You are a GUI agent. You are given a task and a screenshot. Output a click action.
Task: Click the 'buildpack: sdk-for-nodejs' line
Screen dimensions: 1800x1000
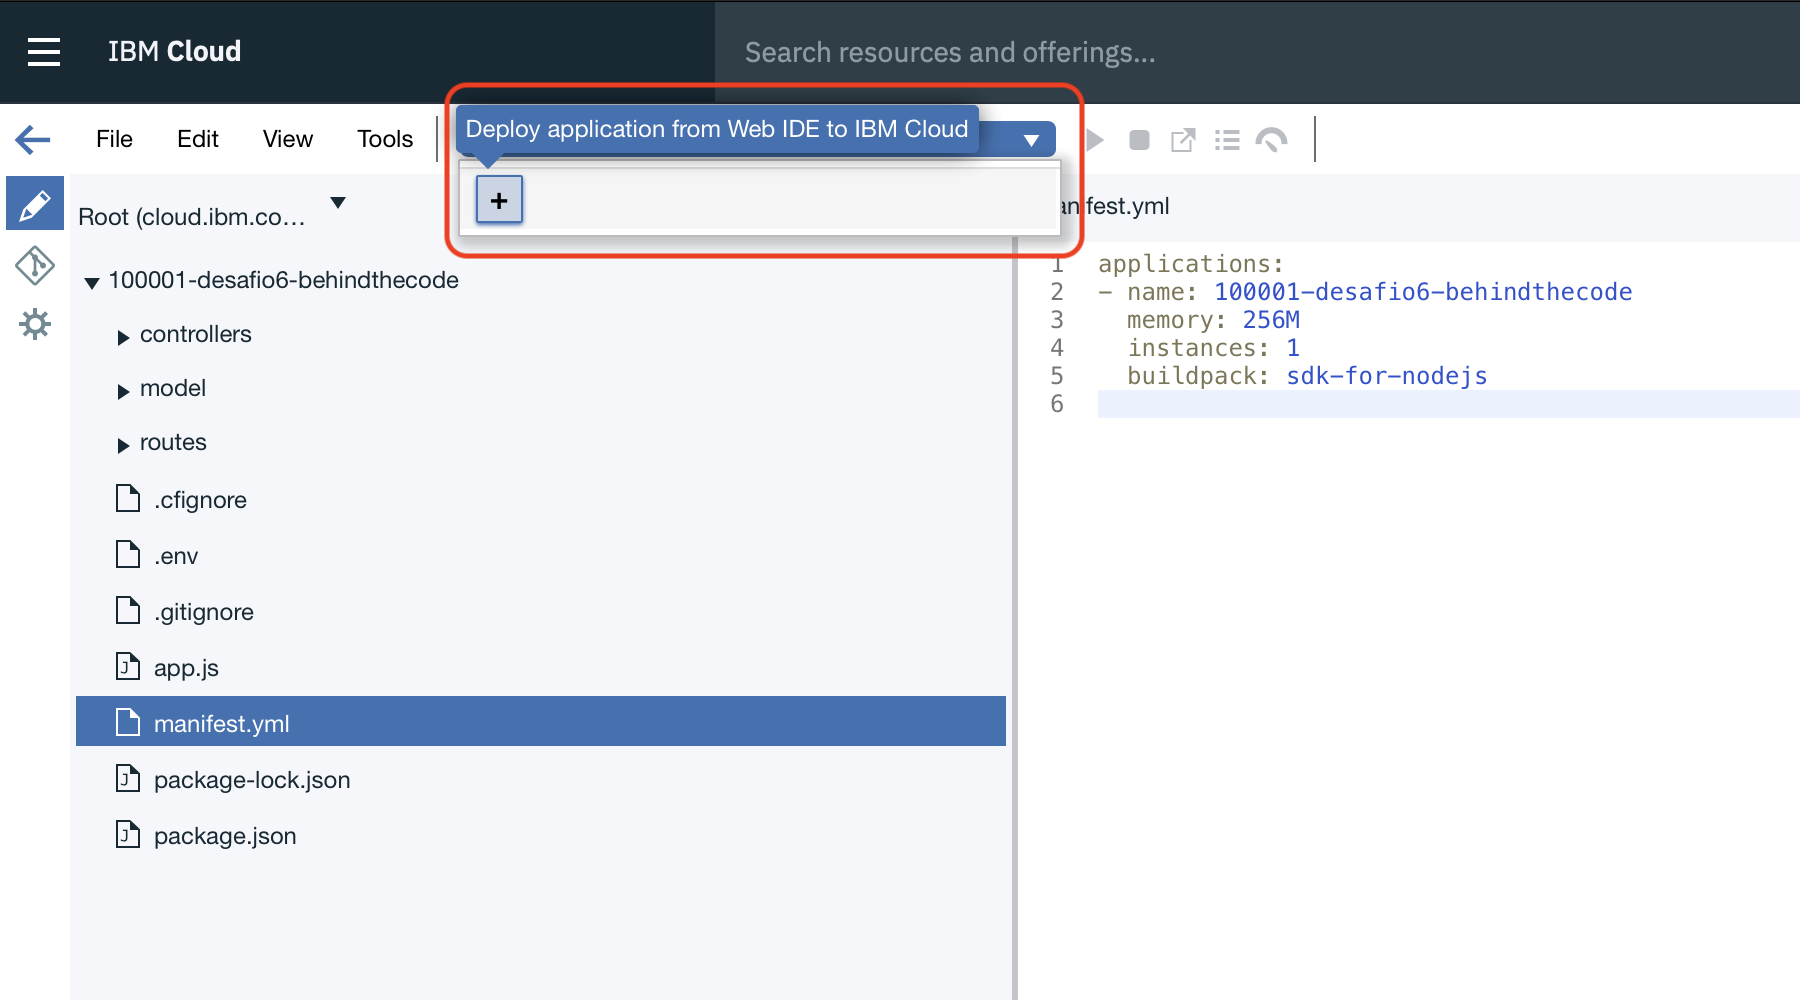1307,376
